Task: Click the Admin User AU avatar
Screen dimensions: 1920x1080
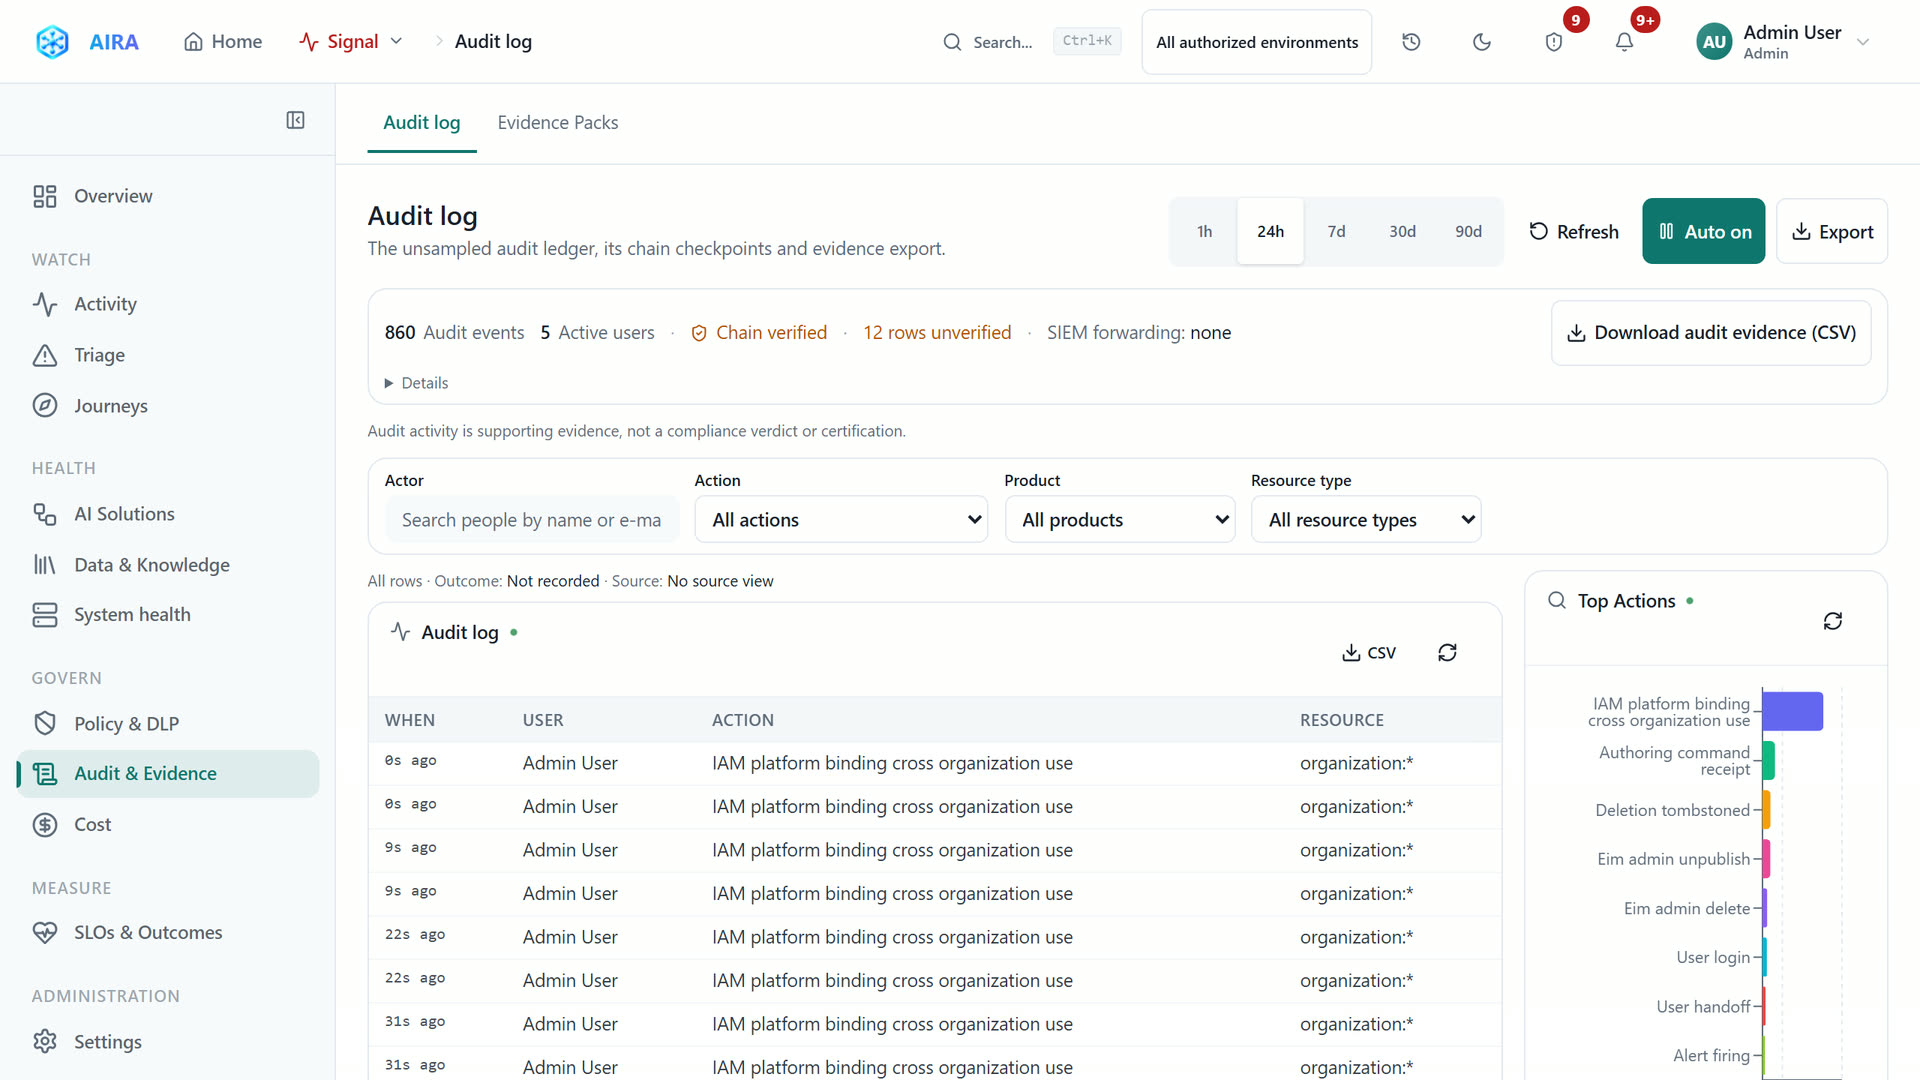Action: (1714, 42)
